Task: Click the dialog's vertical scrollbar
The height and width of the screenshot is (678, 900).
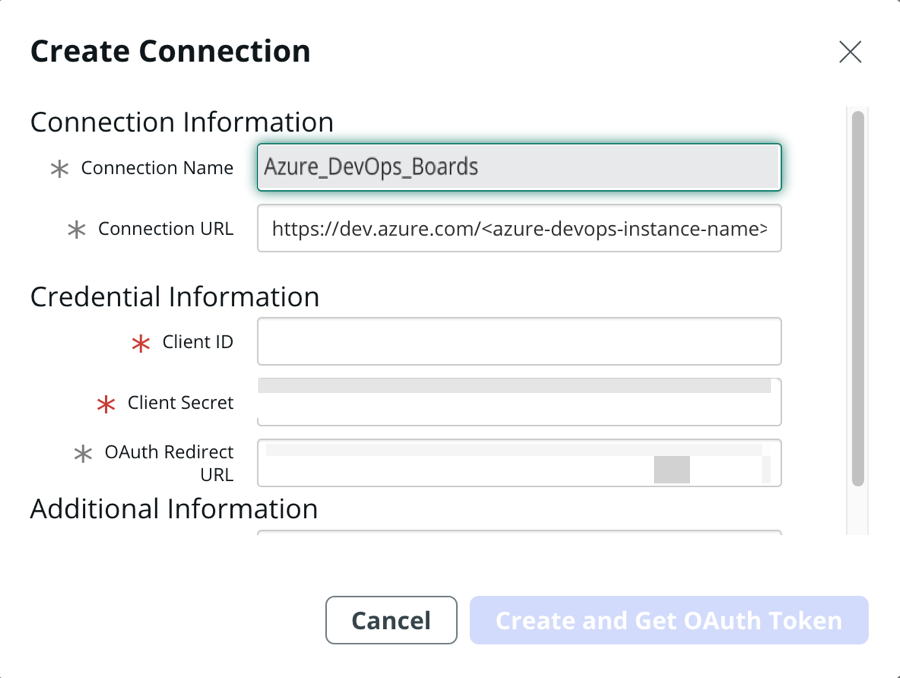Action: pos(858,299)
